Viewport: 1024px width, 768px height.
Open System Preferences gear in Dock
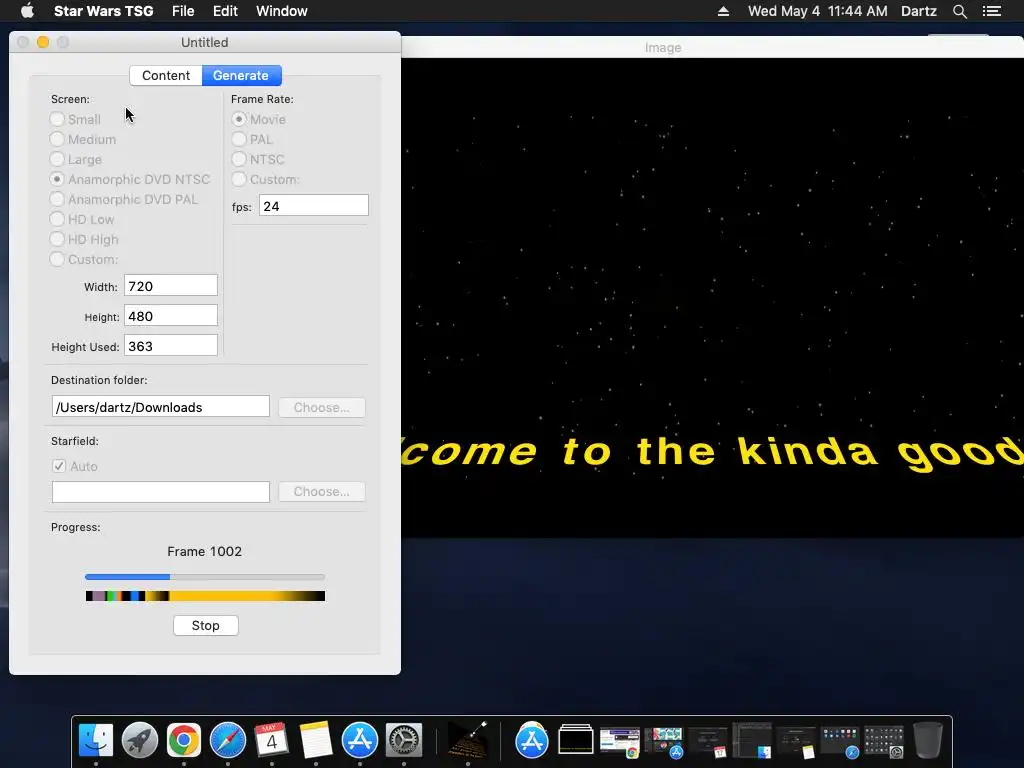click(x=404, y=741)
